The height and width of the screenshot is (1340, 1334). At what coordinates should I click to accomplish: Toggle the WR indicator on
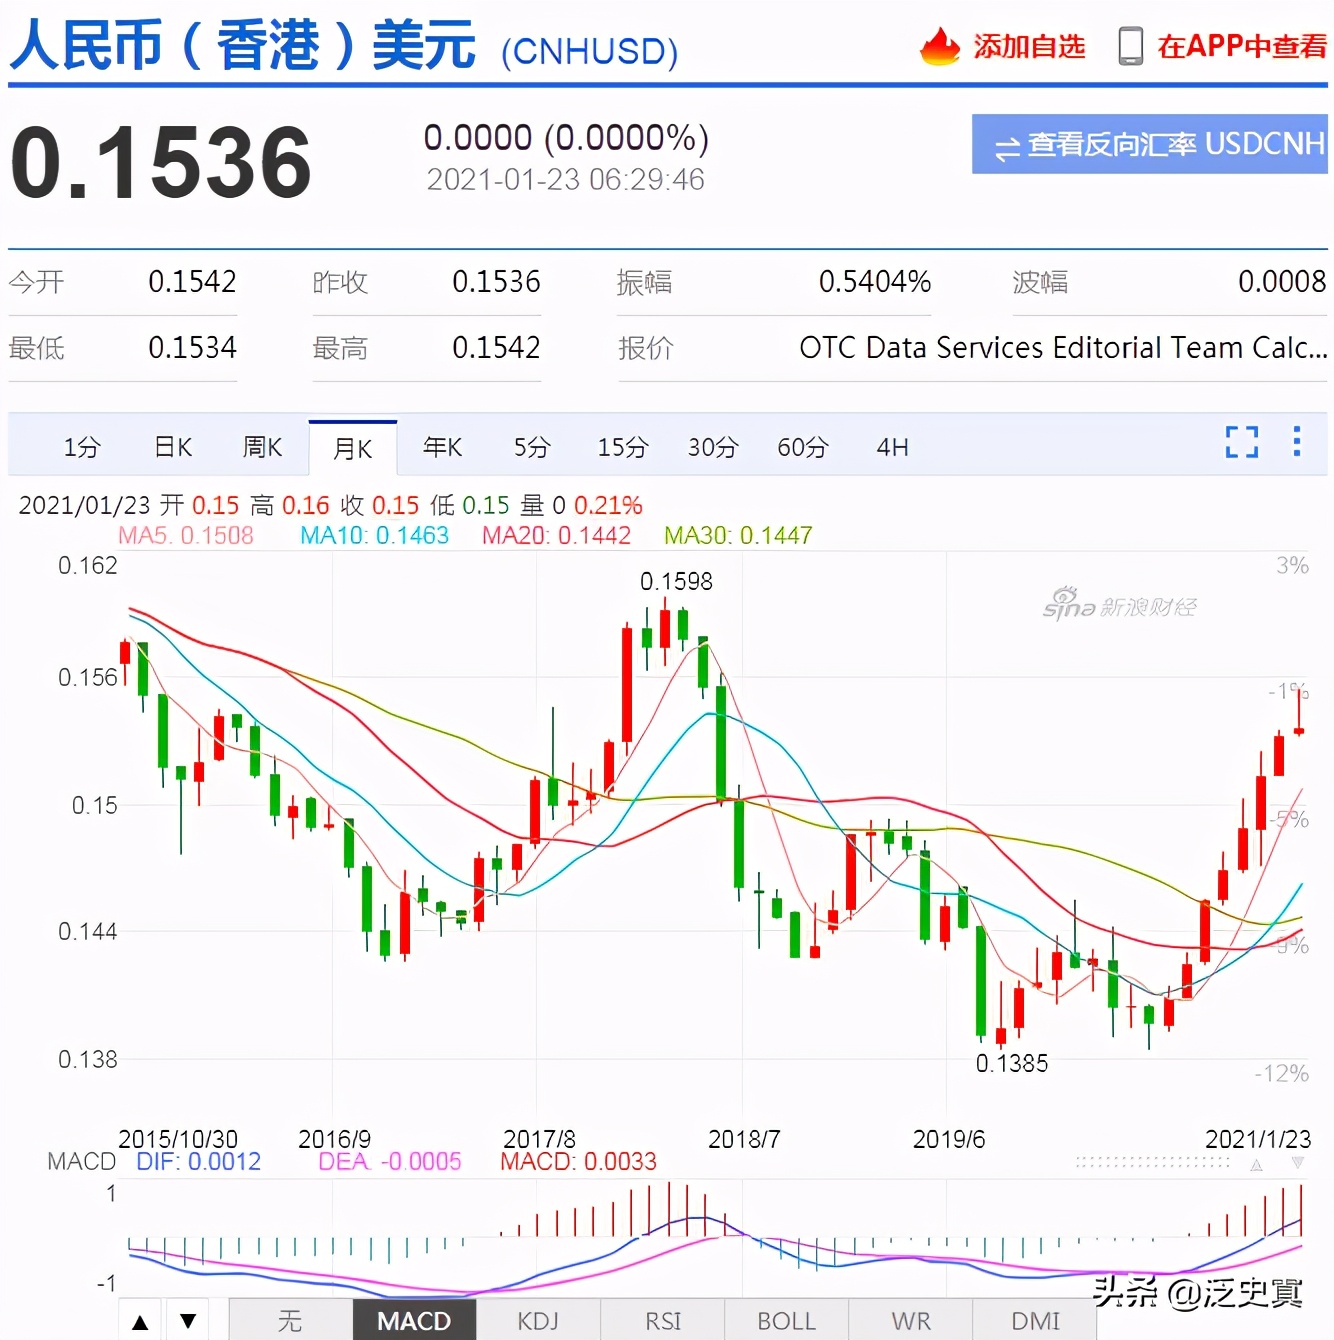(910, 1320)
